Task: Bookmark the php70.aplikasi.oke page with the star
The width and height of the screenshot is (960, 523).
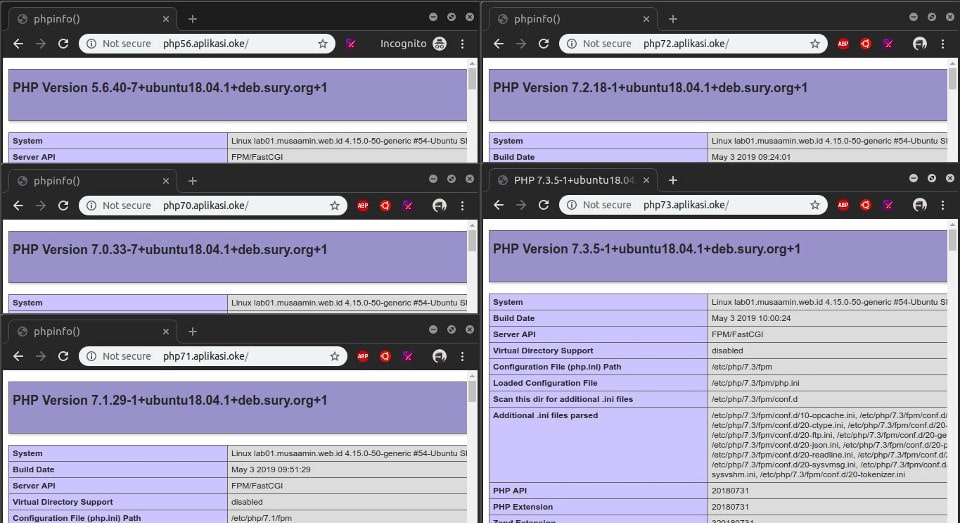Action: click(334, 205)
